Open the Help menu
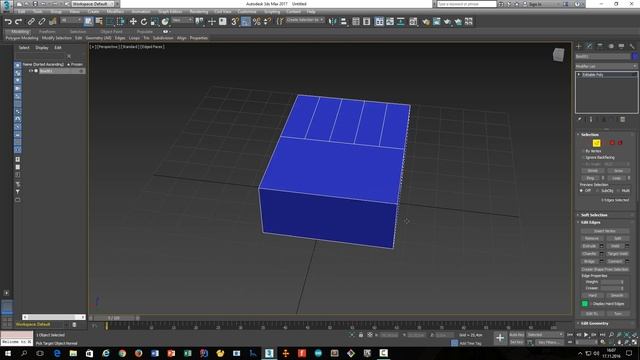The height and width of the screenshot is (360, 640). [311, 12]
